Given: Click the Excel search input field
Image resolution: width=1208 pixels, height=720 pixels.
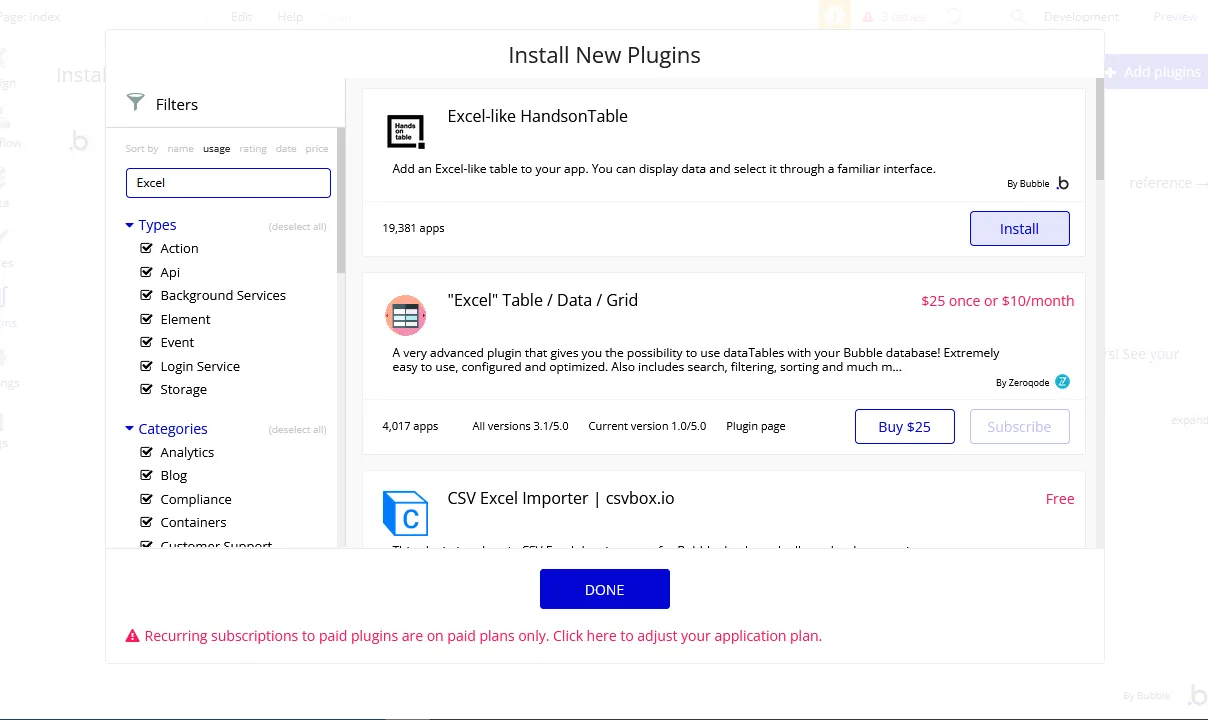Looking at the screenshot, I should click(x=228, y=183).
